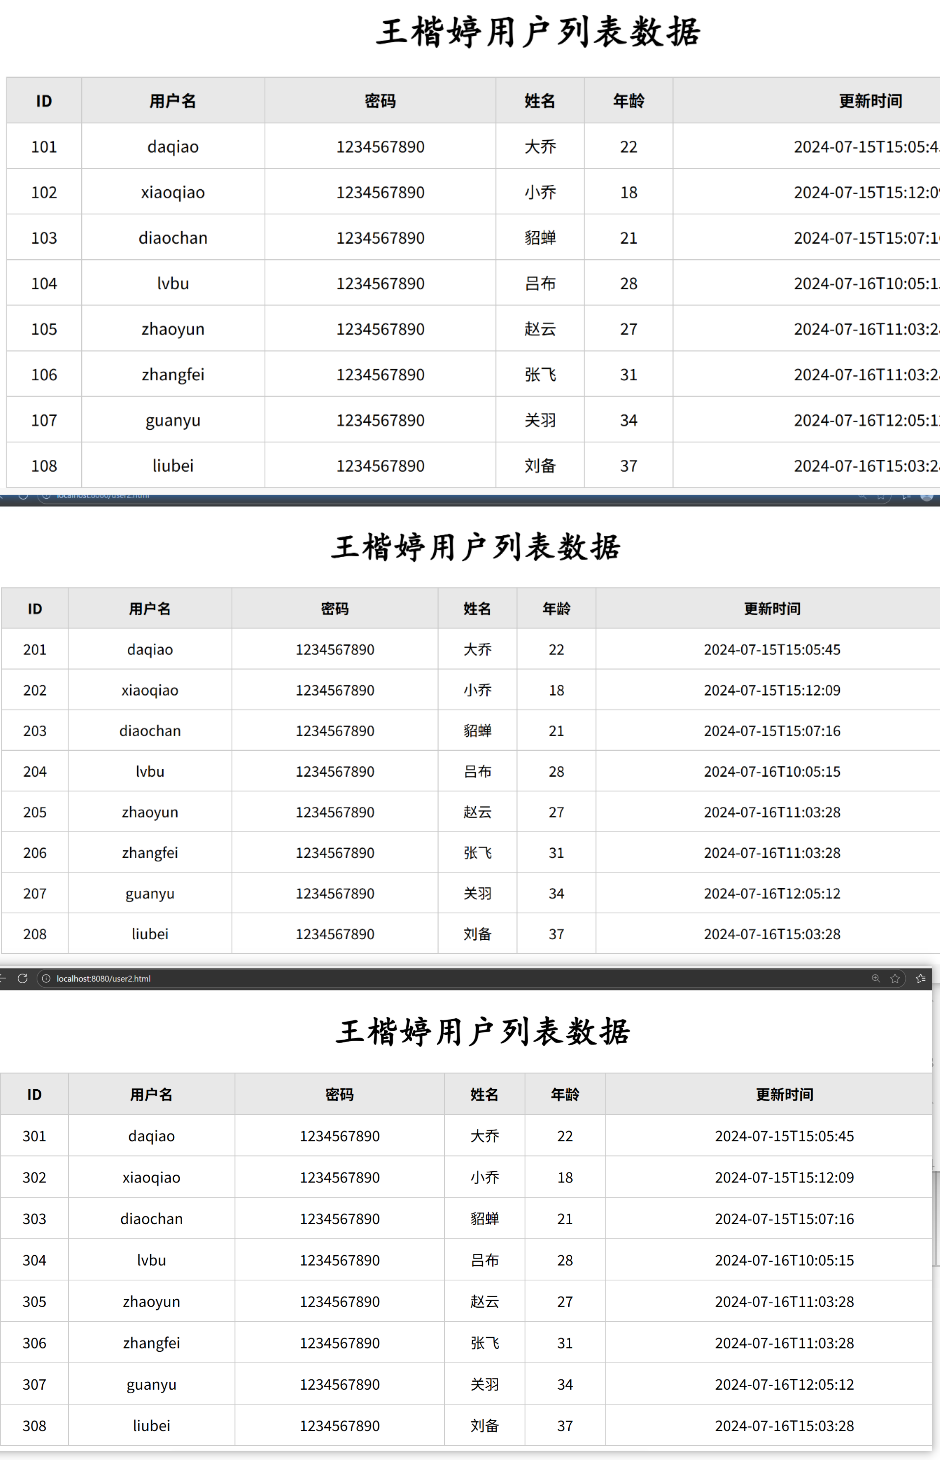Click 用户名 header in the first table
The width and height of the screenshot is (940, 1460).
click(x=173, y=101)
